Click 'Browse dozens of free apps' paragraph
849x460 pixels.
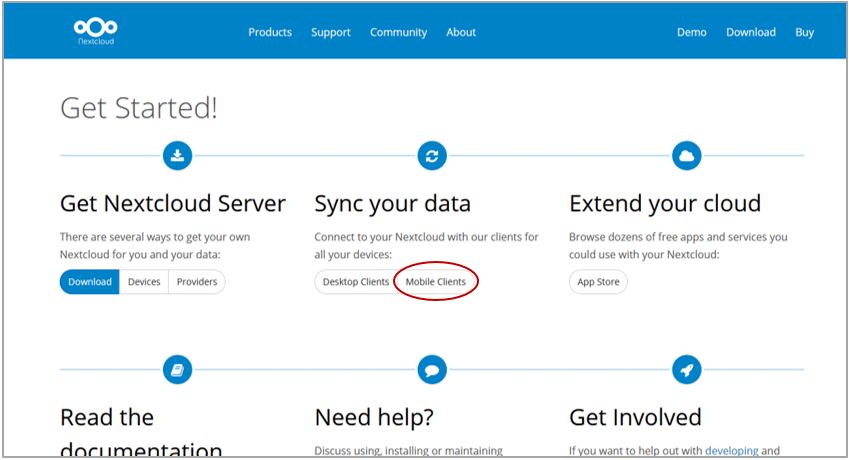[678, 246]
